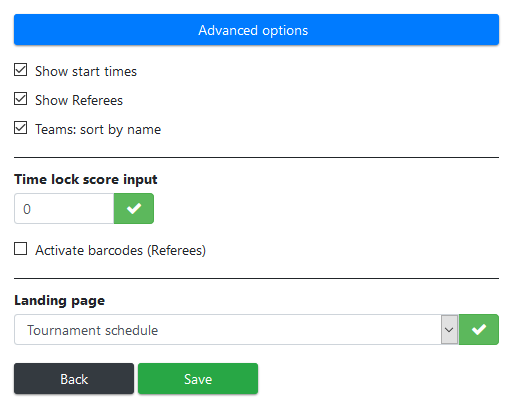Click the "Teams: sort by name" label
The width and height of the screenshot is (513, 410).
(x=98, y=129)
